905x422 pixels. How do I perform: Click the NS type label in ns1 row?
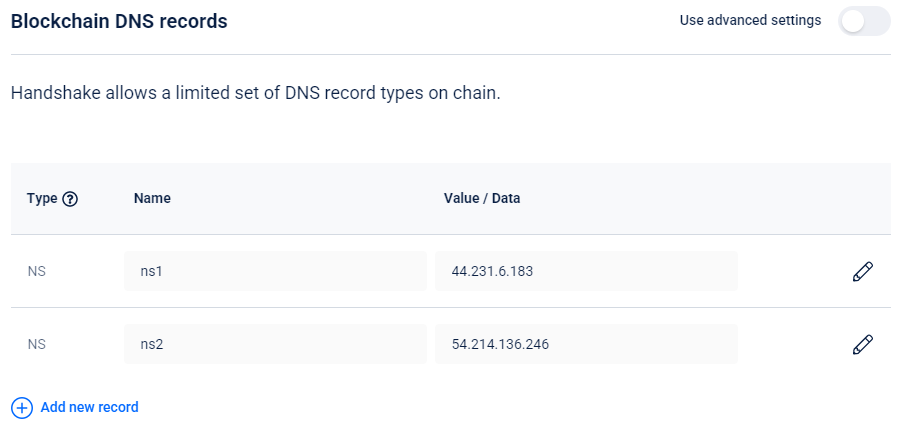(x=36, y=271)
